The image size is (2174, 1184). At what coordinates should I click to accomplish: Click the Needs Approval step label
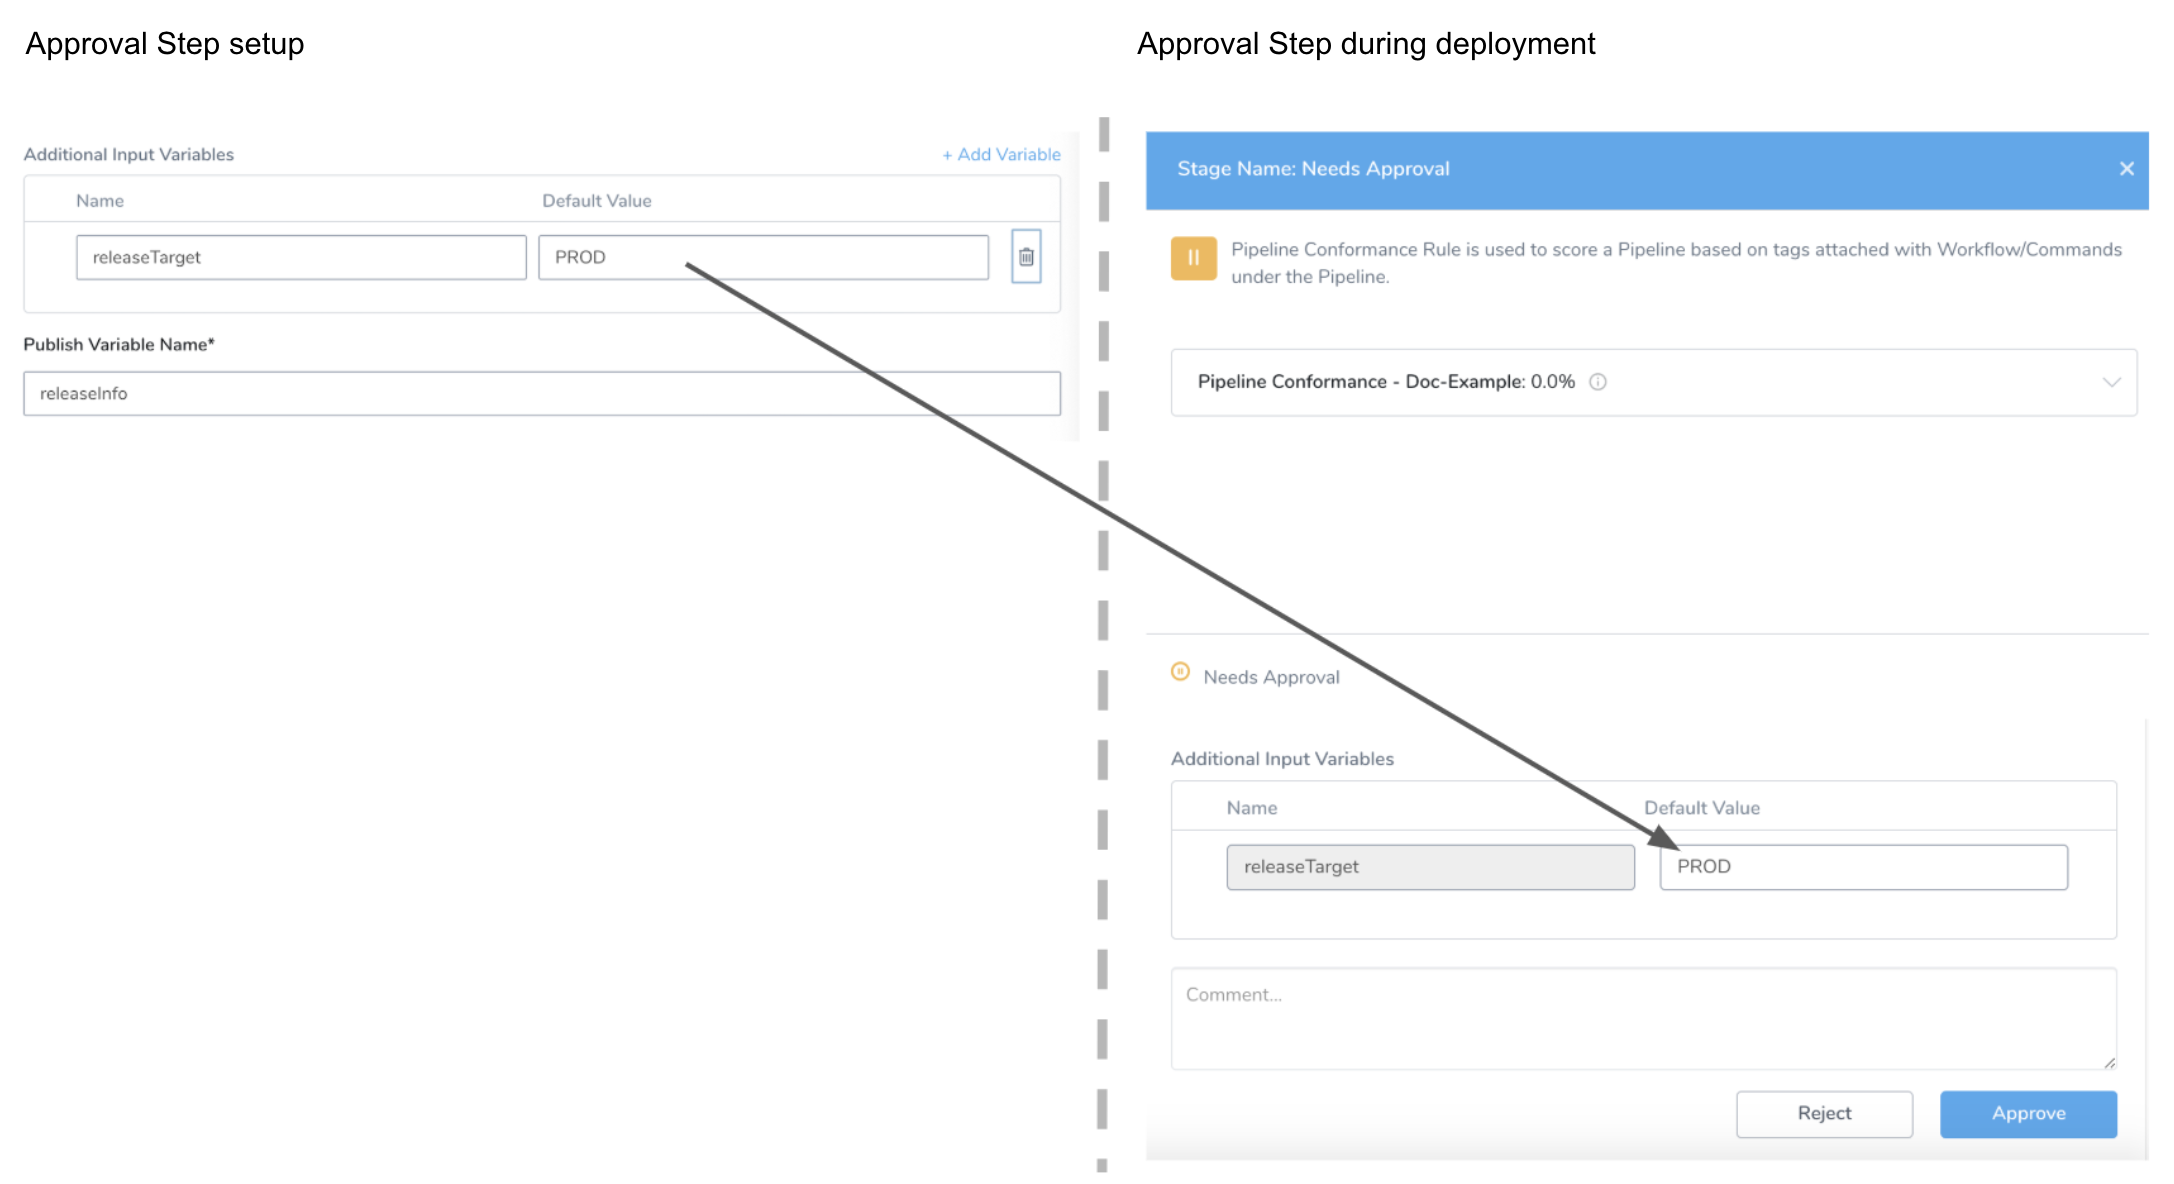(1271, 677)
